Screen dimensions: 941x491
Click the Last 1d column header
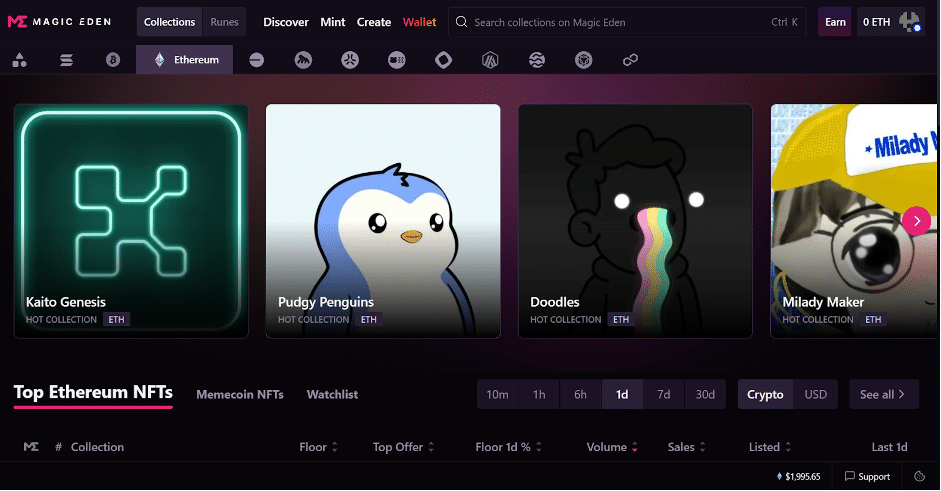889,447
